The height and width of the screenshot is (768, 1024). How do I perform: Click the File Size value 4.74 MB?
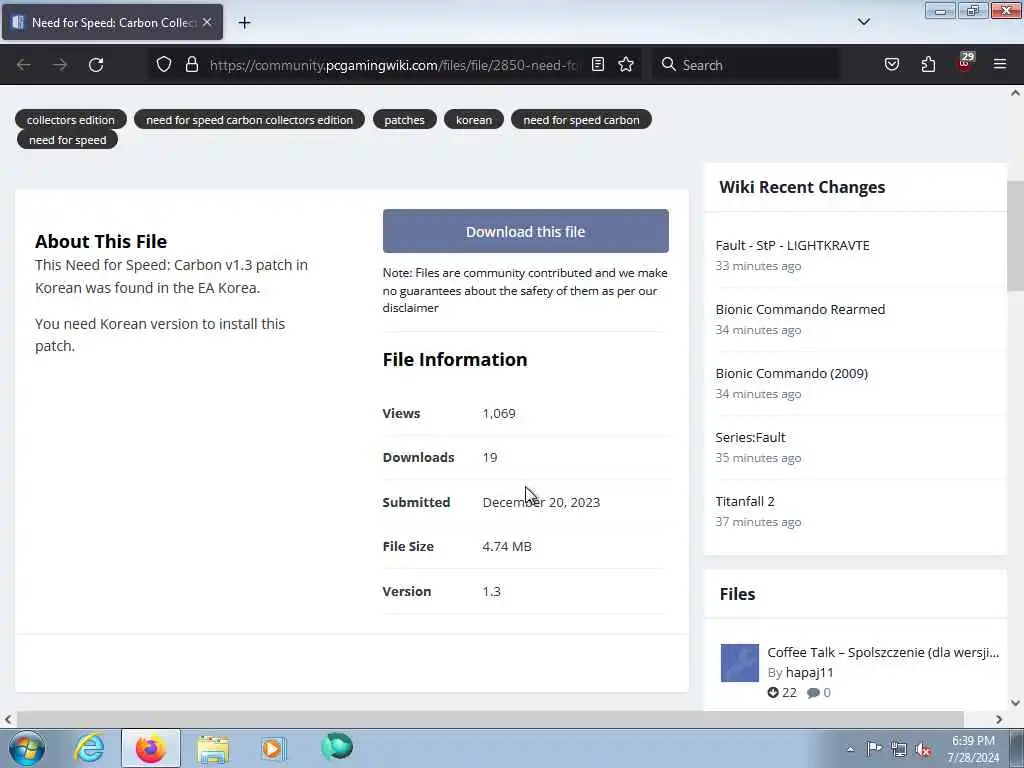(507, 546)
